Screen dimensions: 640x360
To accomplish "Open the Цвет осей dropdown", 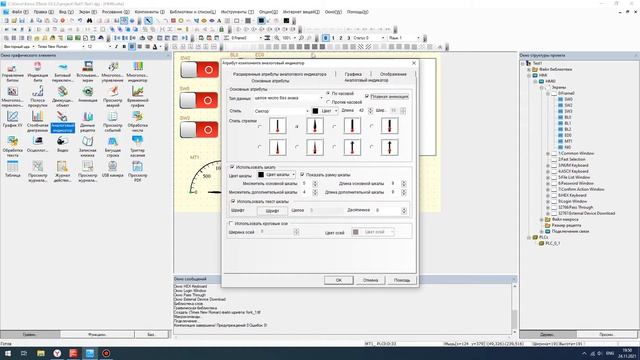I will (392, 232).
